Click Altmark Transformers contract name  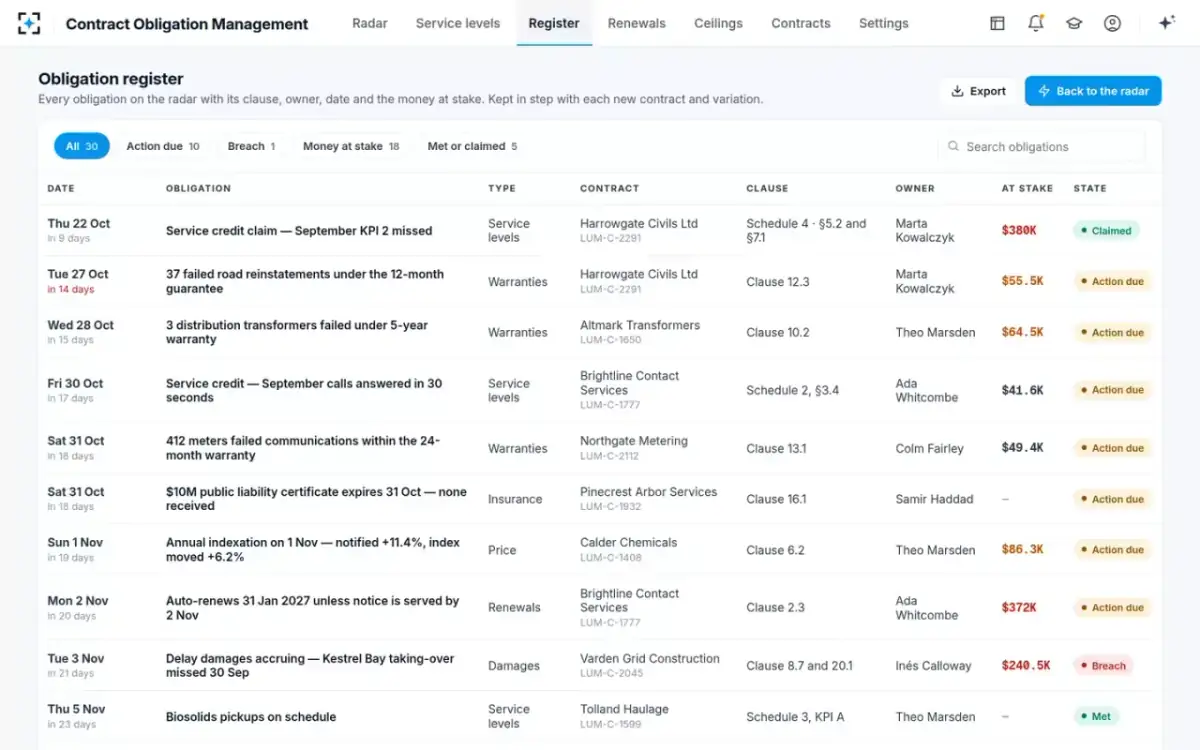pos(640,325)
